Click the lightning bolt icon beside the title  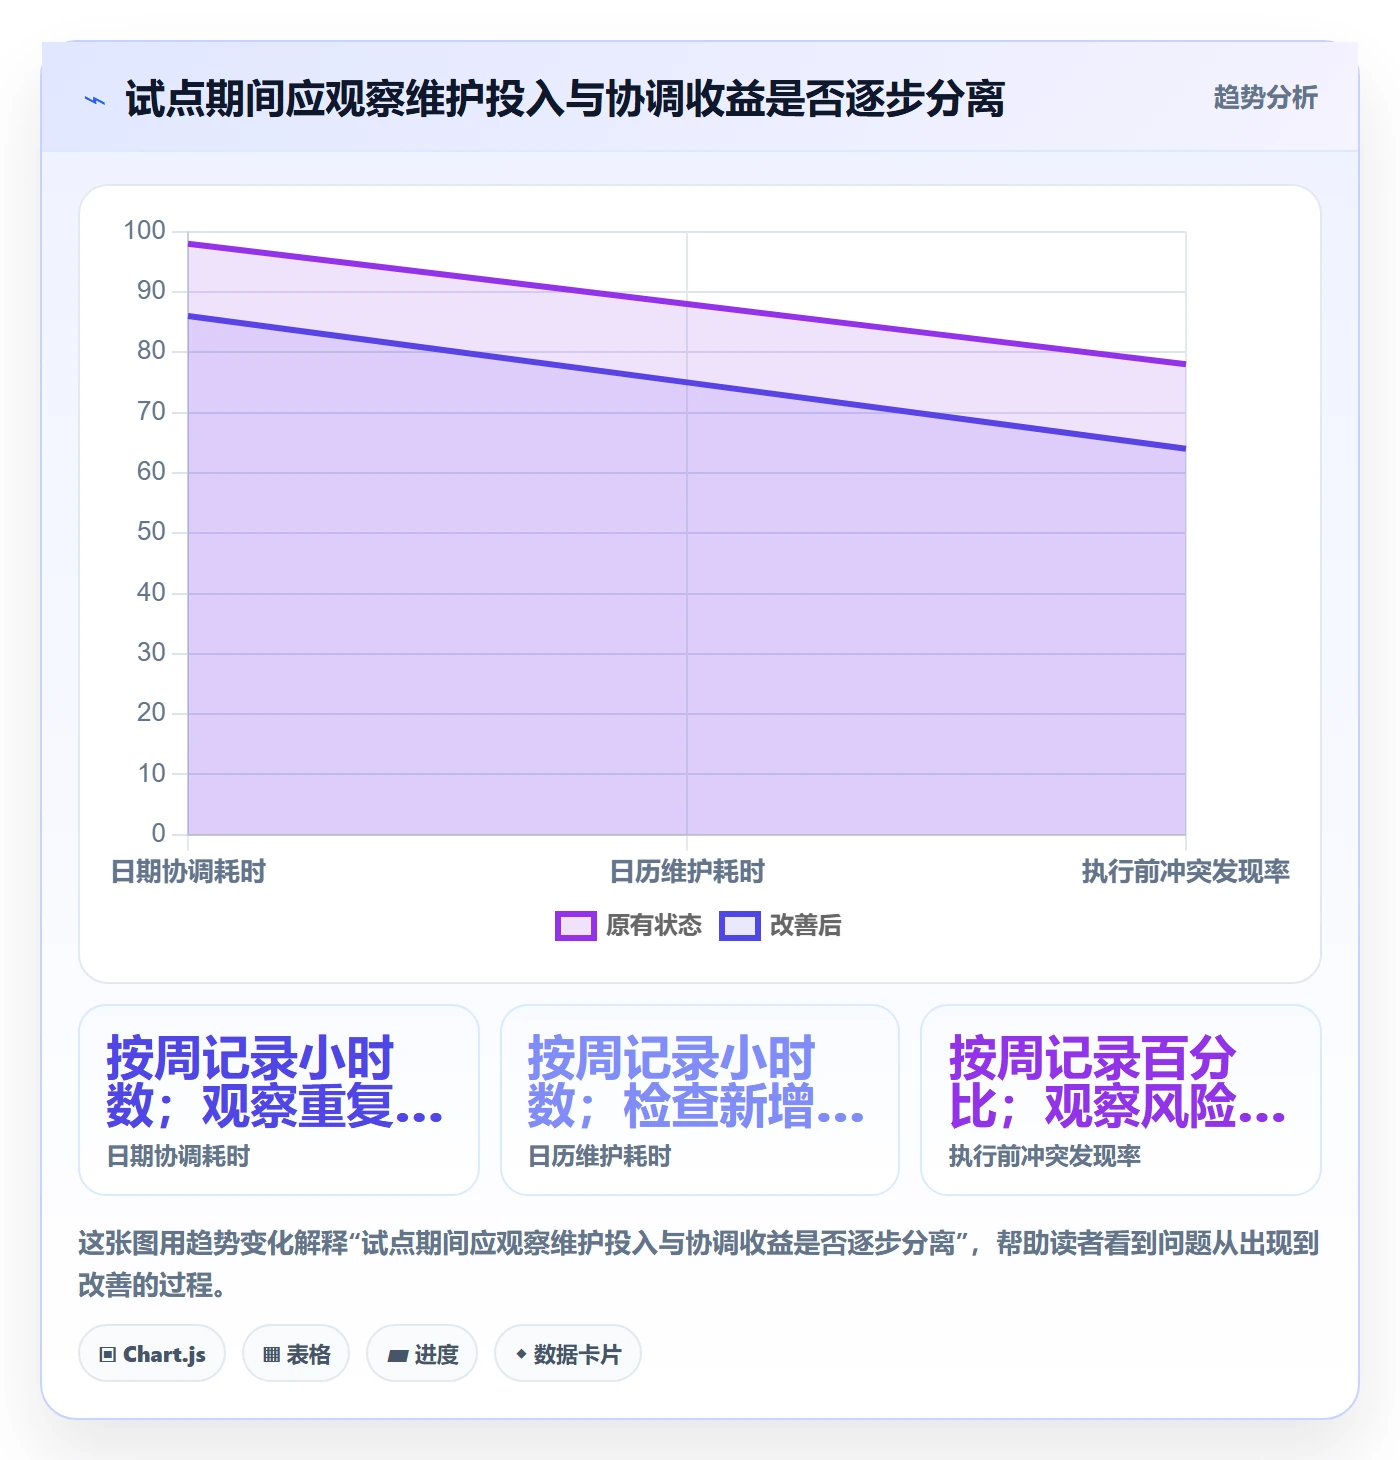tap(95, 100)
